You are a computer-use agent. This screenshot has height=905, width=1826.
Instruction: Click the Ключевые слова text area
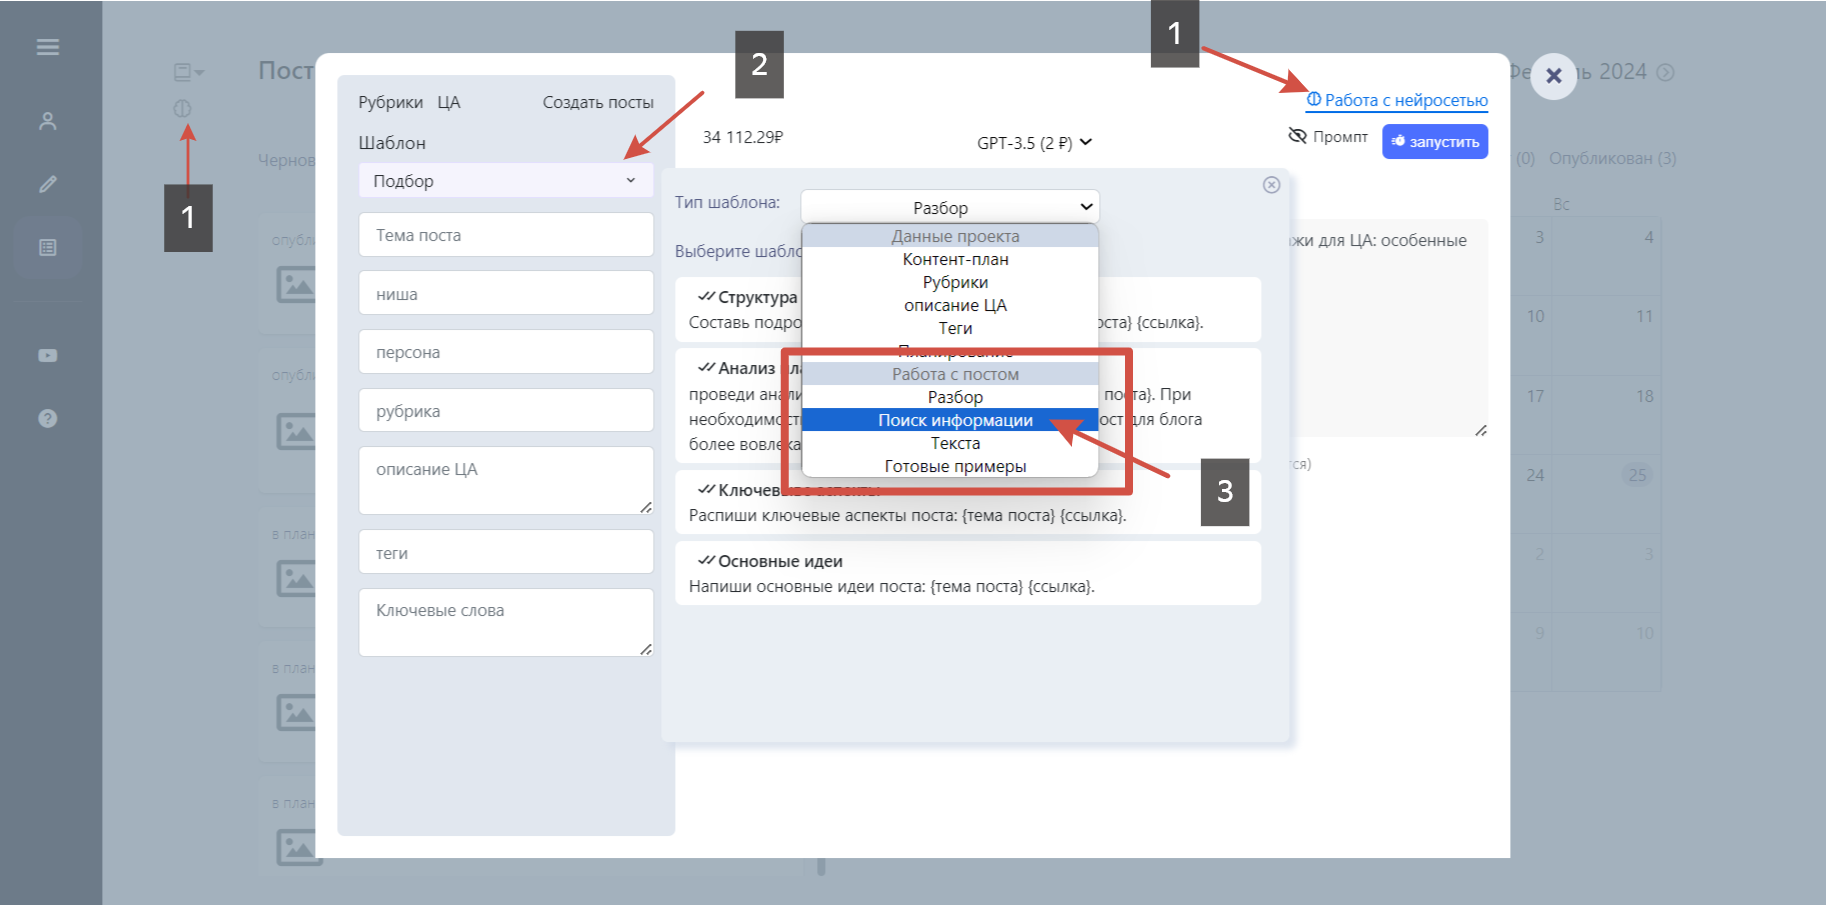506,623
